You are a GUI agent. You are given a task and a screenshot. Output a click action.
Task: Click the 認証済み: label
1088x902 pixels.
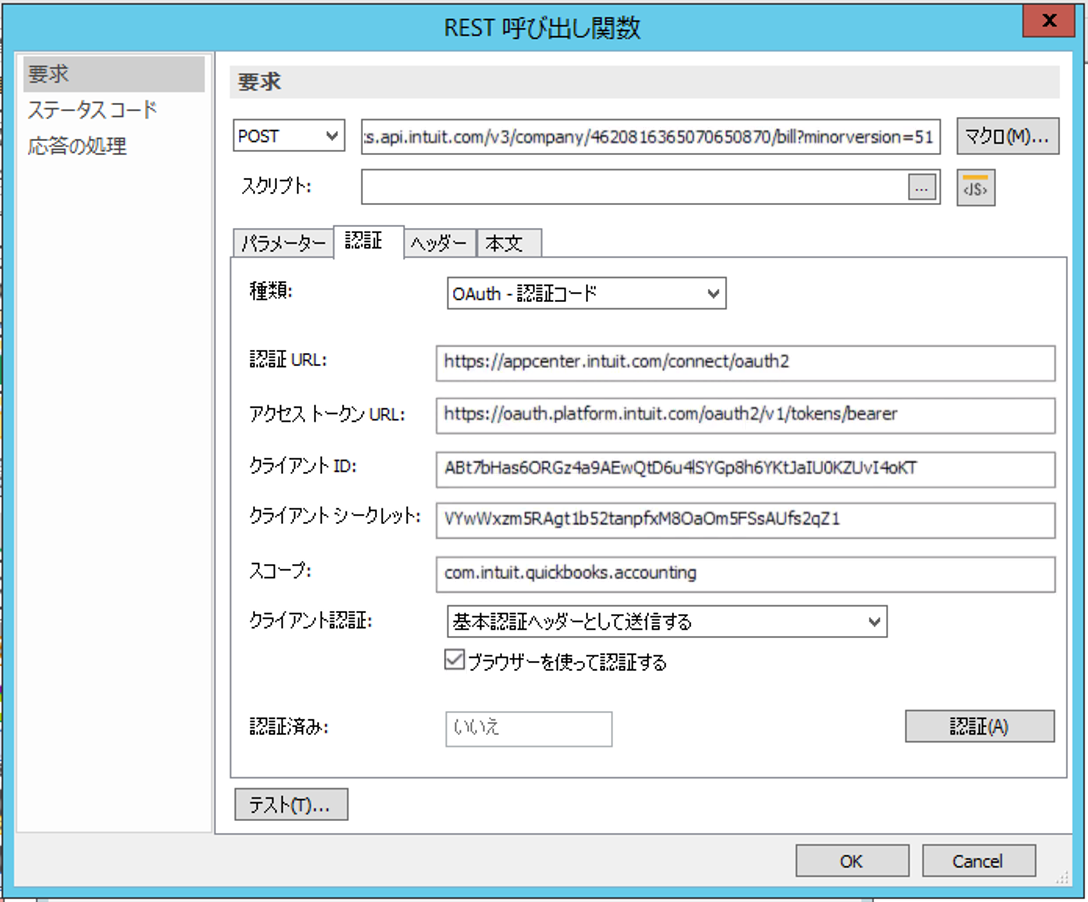tap(289, 726)
